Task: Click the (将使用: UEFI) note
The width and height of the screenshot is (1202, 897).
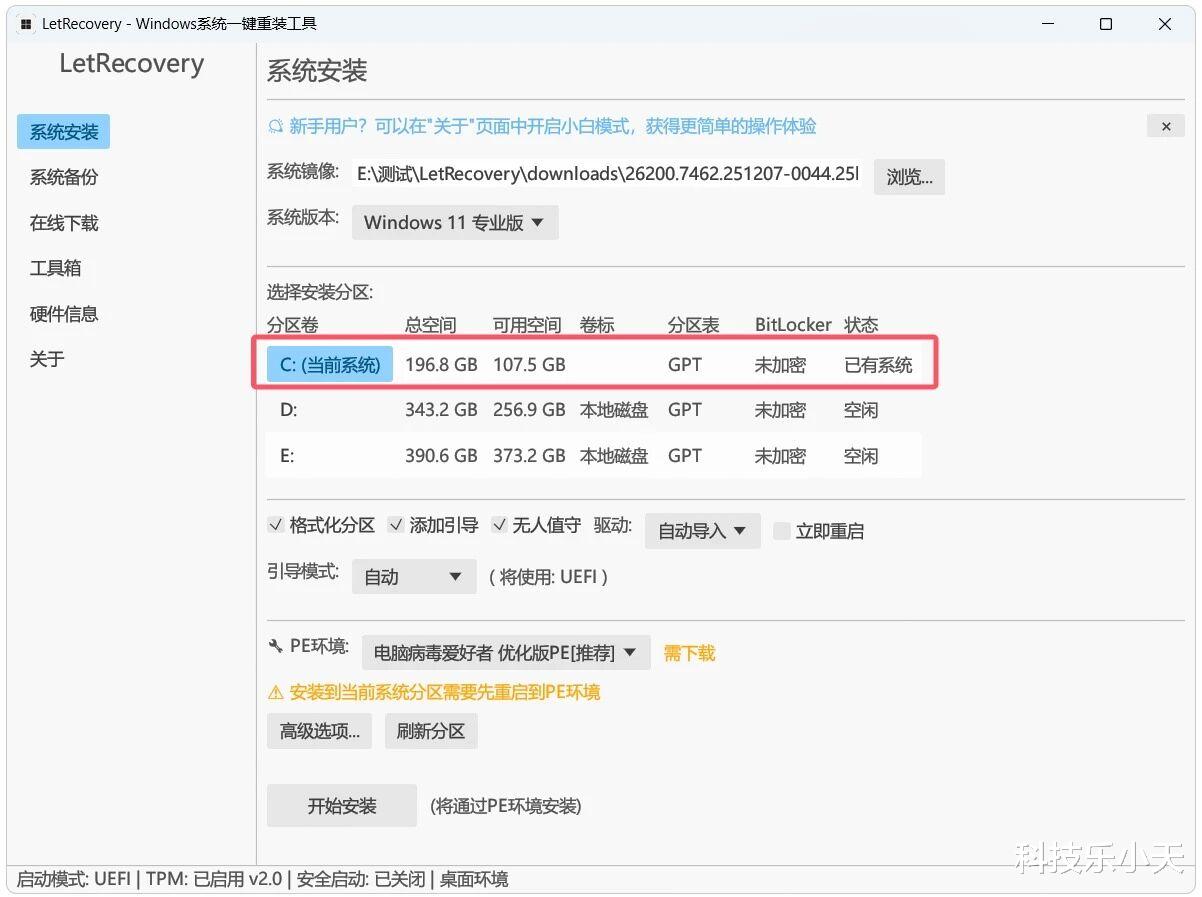Action: (548, 577)
